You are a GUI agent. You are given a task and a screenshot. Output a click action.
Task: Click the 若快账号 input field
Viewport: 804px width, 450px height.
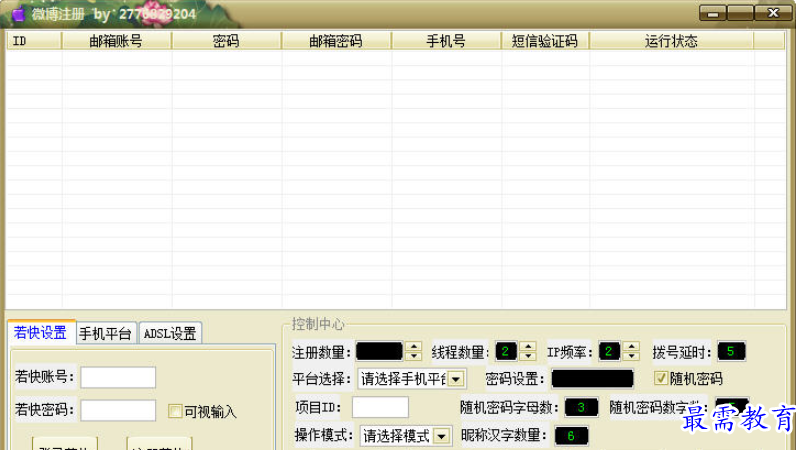118,377
